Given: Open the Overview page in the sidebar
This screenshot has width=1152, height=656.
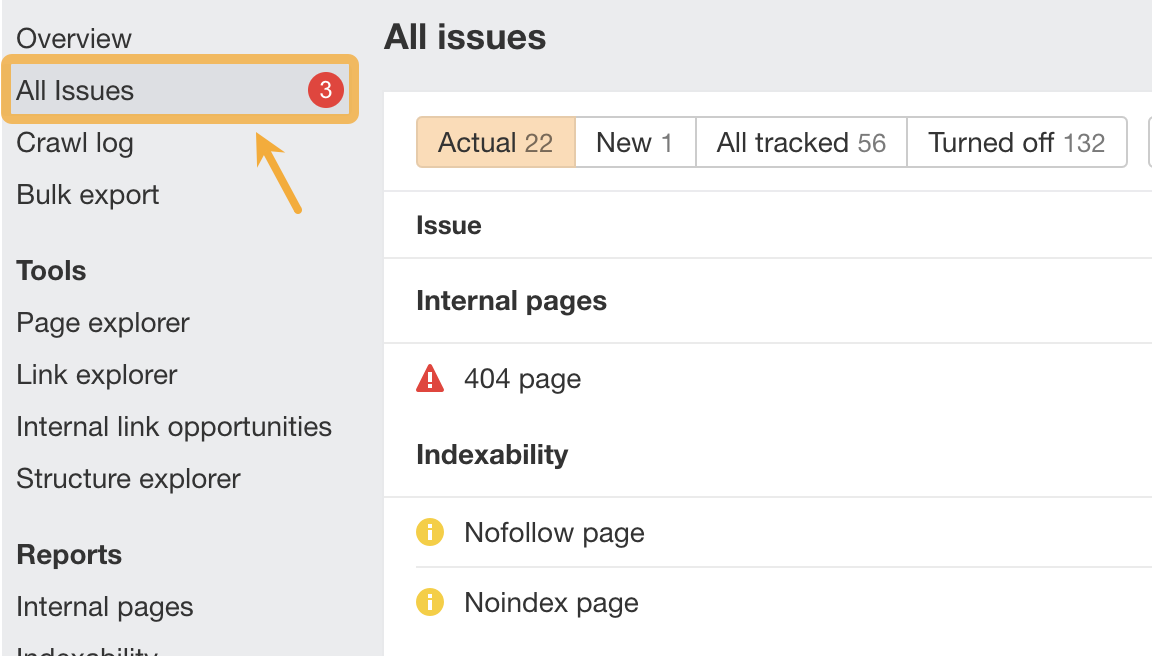Looking at the screenshot, I should [73, 38].
